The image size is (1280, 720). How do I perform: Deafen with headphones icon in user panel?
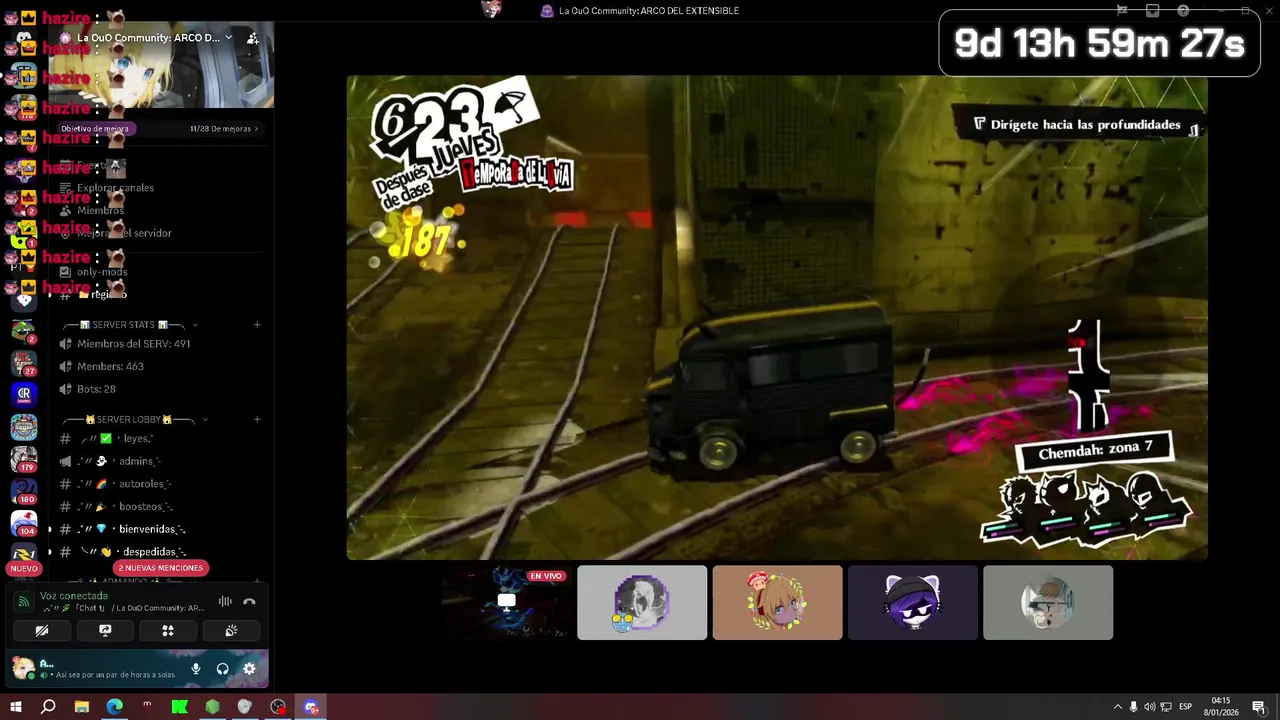222,668
